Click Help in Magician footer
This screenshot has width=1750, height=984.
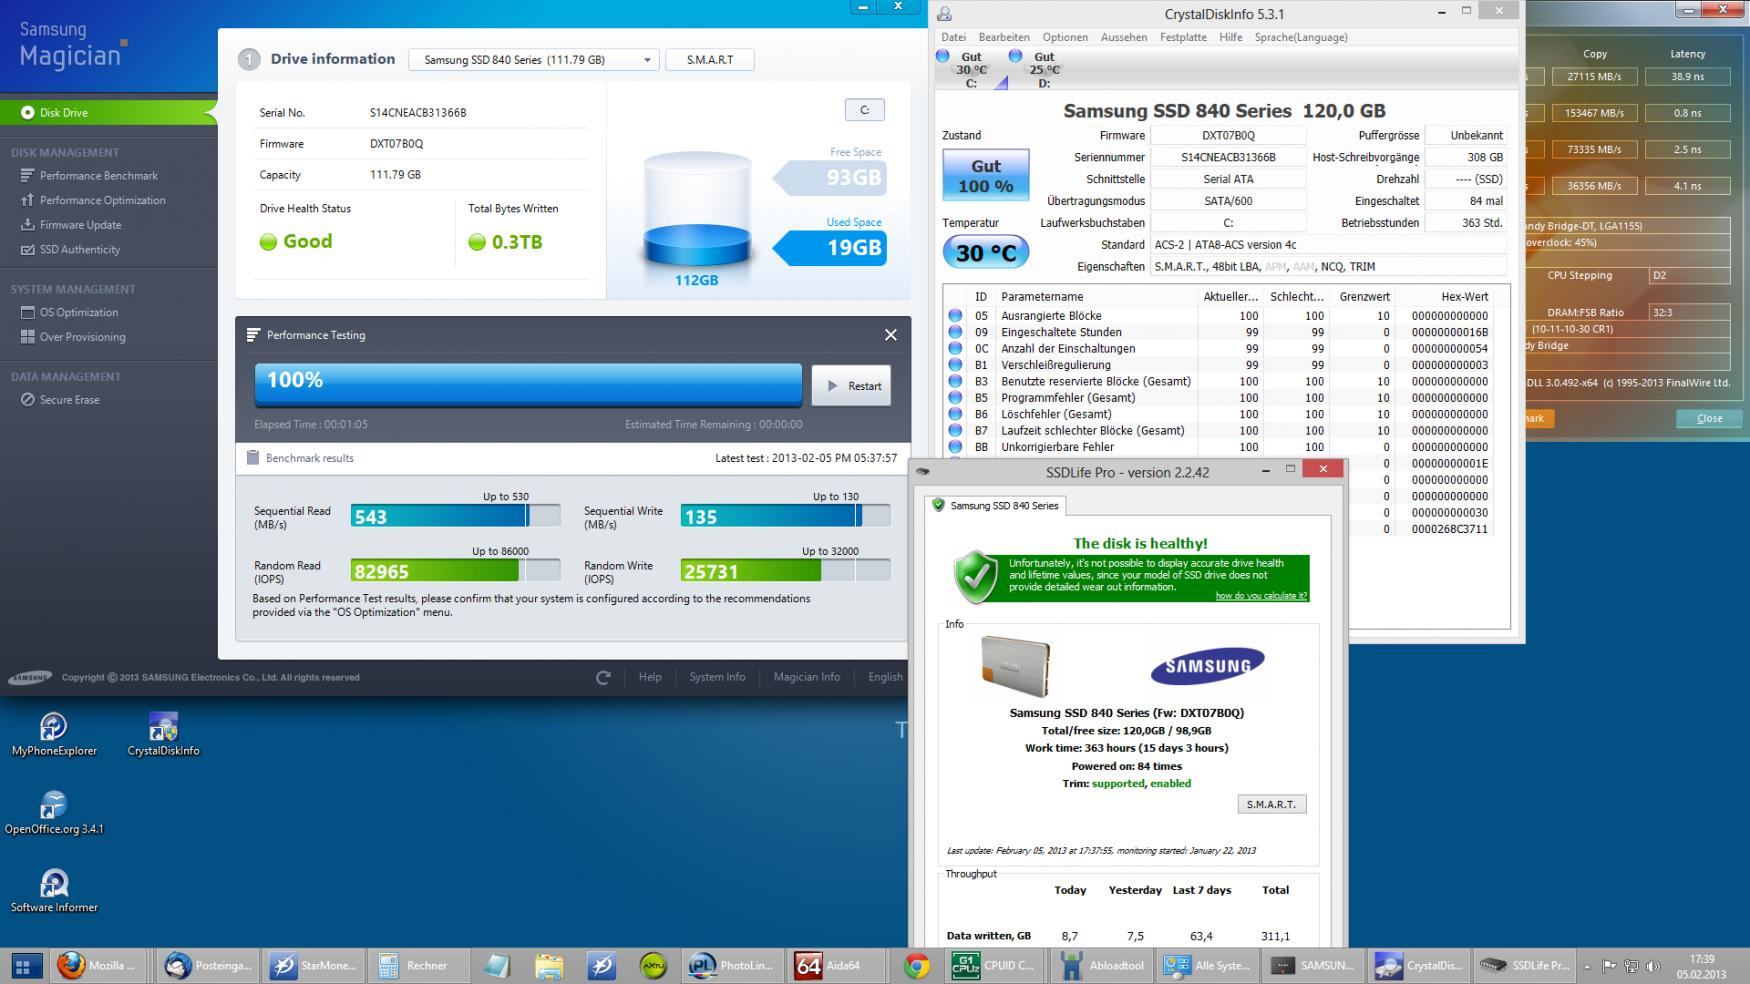click(650, 677)
